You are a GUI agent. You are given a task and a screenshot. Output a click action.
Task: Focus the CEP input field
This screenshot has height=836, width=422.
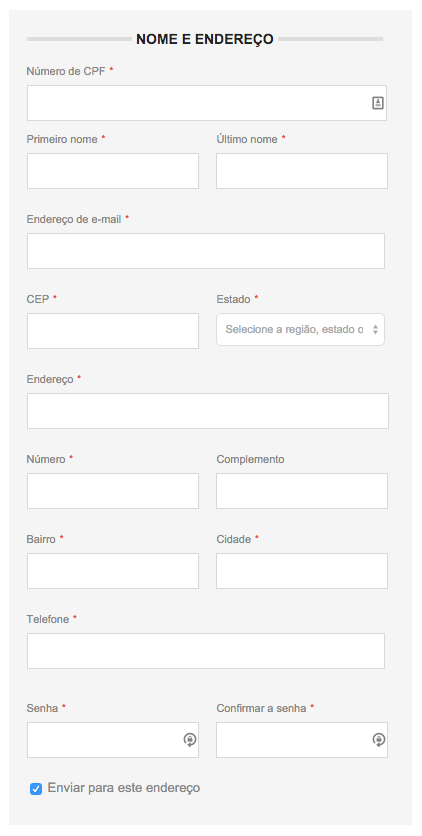click(x=113, y=331)
